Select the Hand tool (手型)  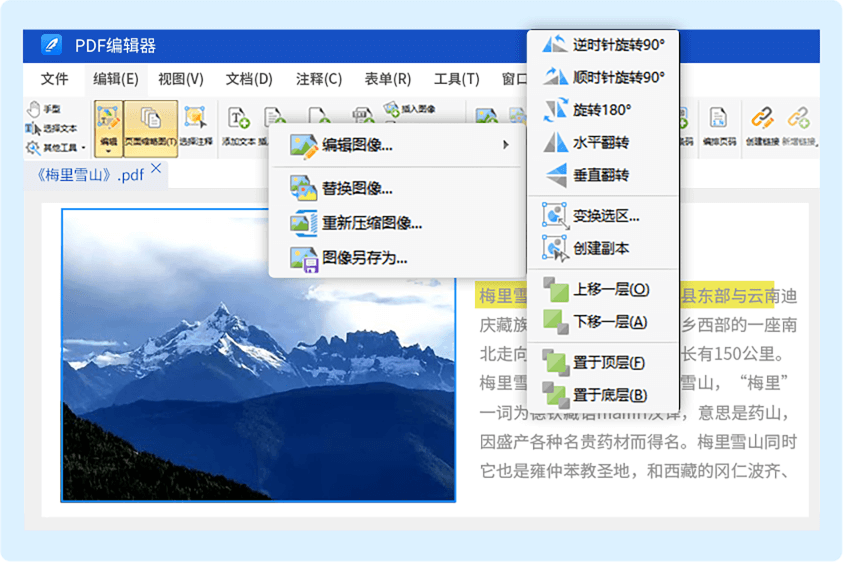[x=44, y=108]
